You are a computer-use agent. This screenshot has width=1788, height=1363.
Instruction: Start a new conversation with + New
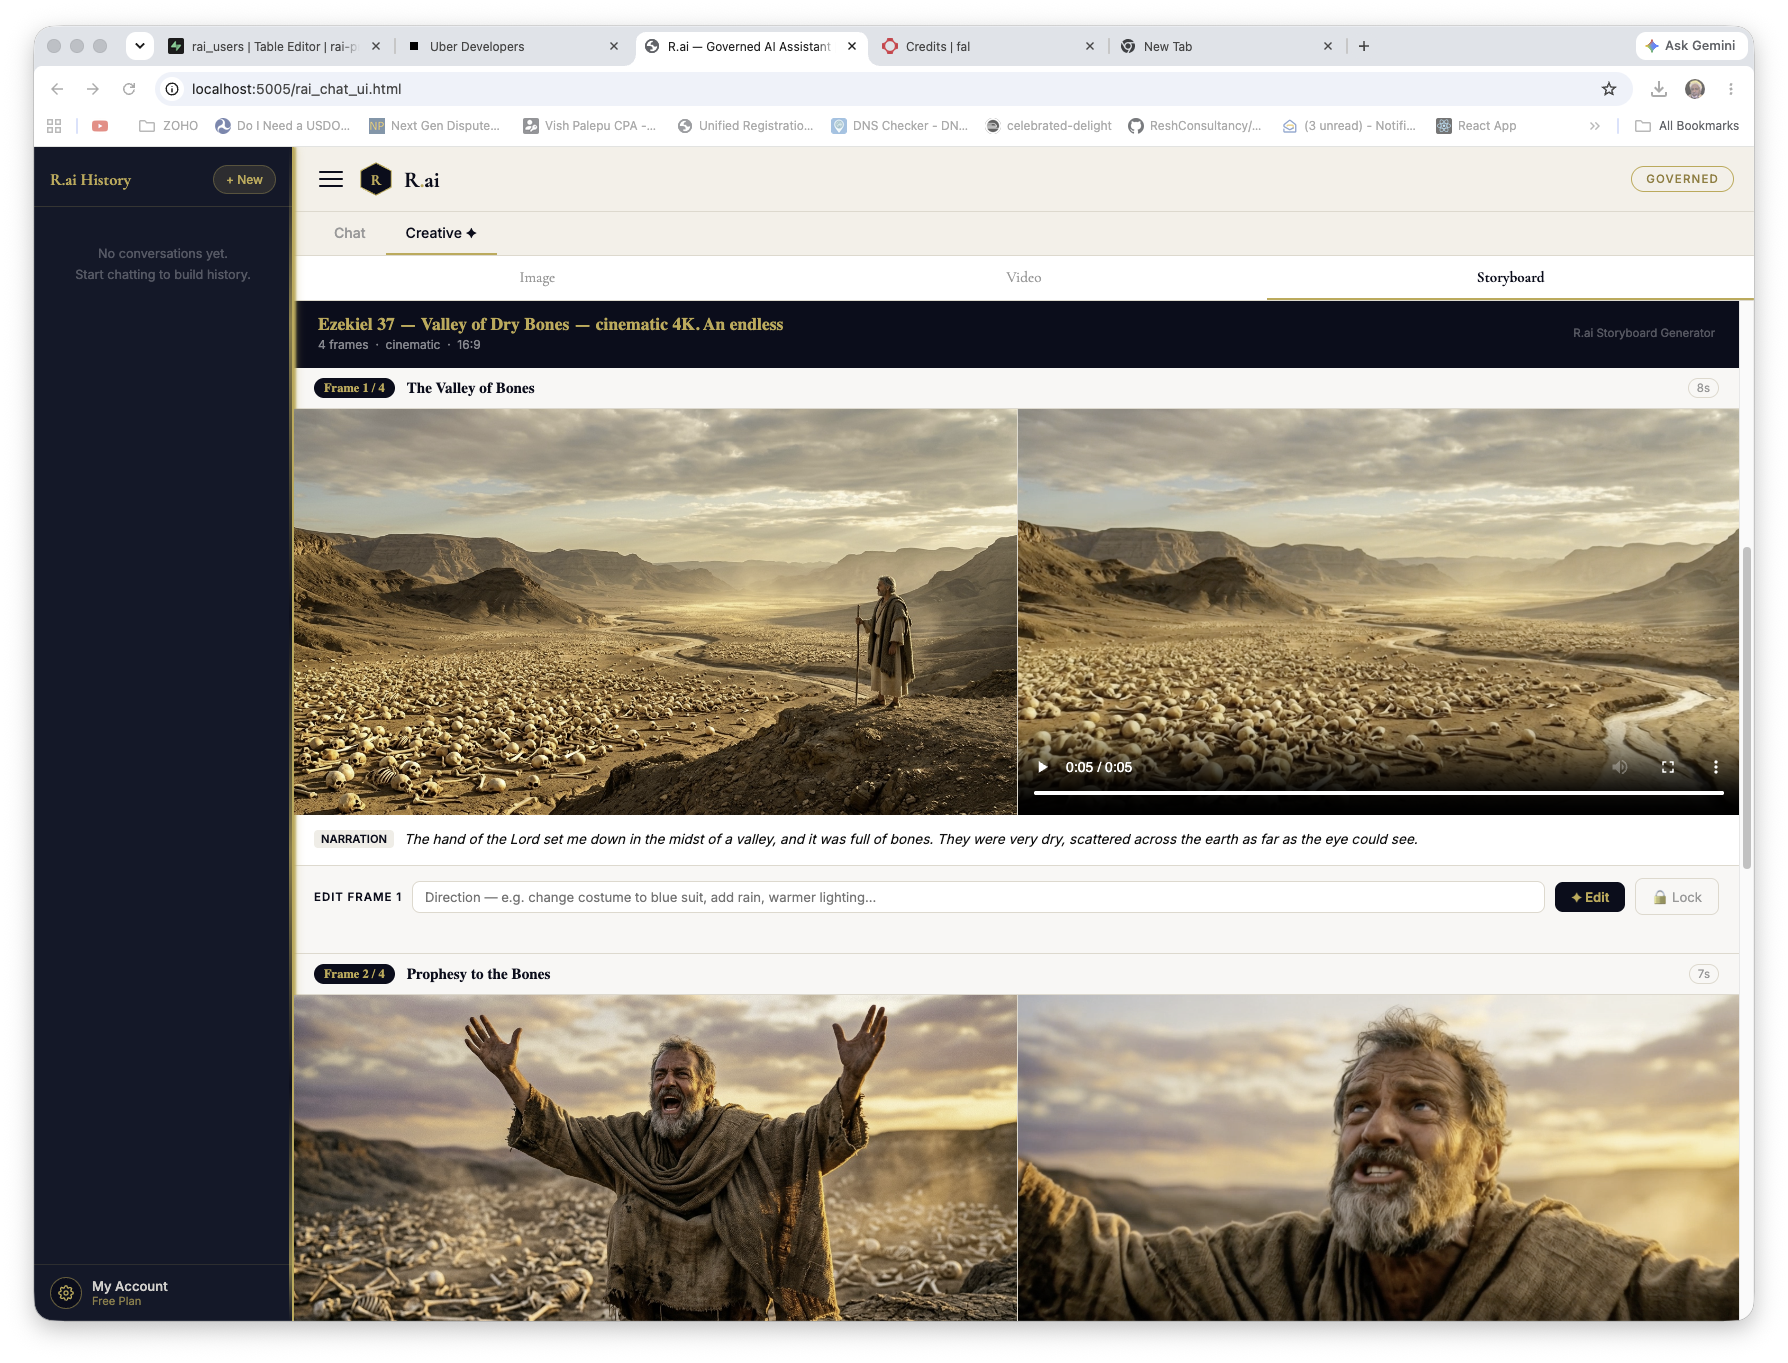244,180
